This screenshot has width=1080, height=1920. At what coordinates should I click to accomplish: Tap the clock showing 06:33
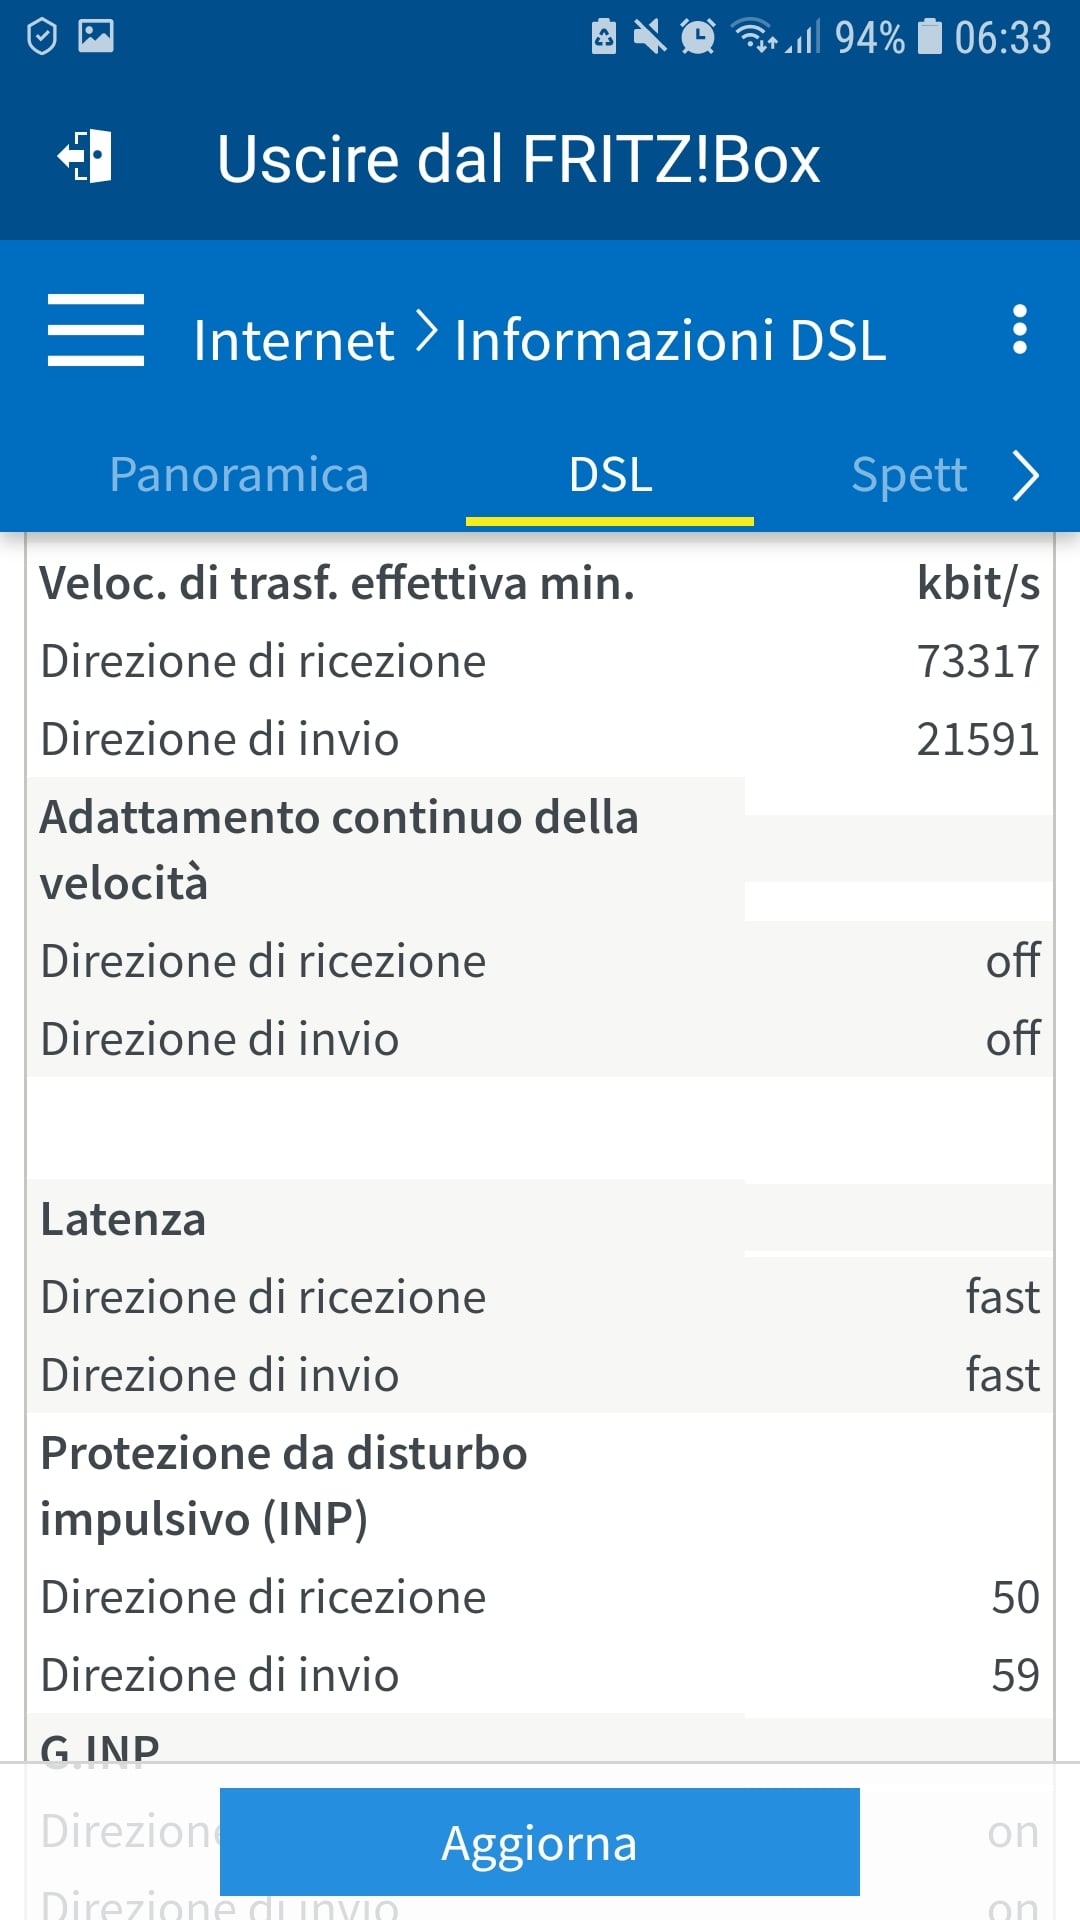(1002, 38)
